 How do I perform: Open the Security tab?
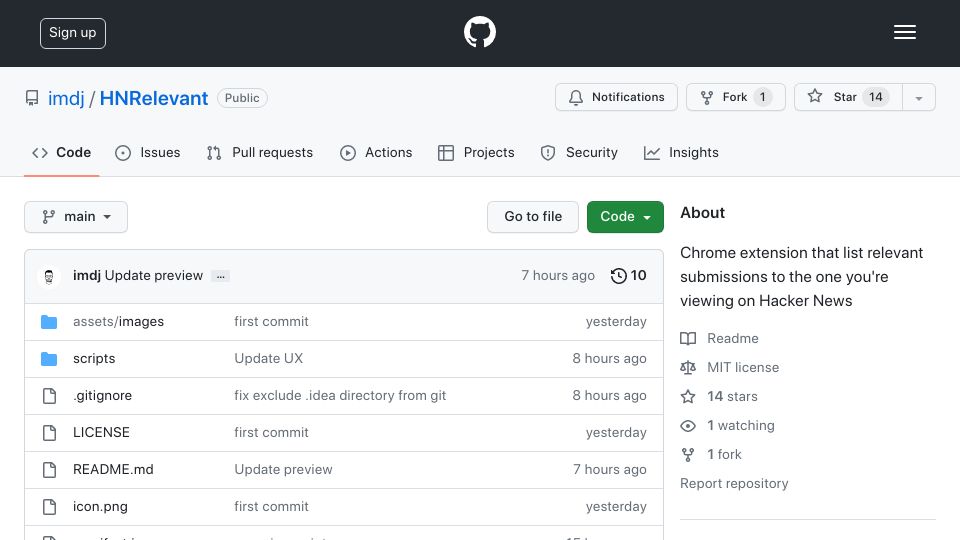click(579, 152)
